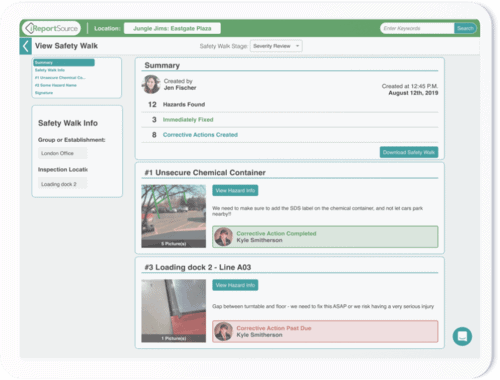
Task: Click the 12 Hazards Found row
Action: [x=290, y=104]
